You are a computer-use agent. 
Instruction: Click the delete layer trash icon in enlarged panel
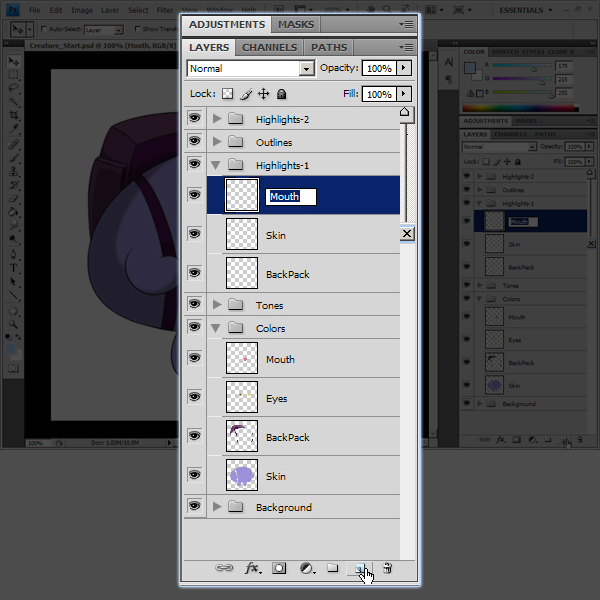pos(387,568)
